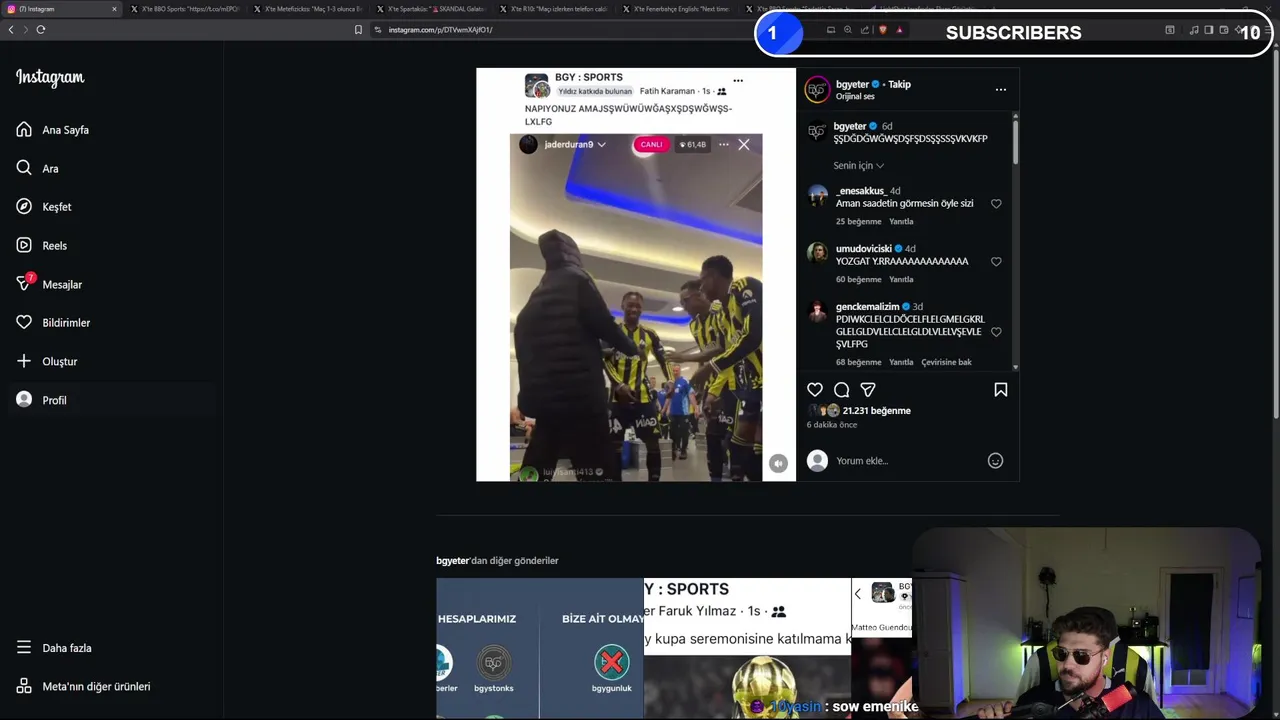The image size is (1280, 720).
Task: Switch to X'te R10 tab
Action: (x=554, y=9)
